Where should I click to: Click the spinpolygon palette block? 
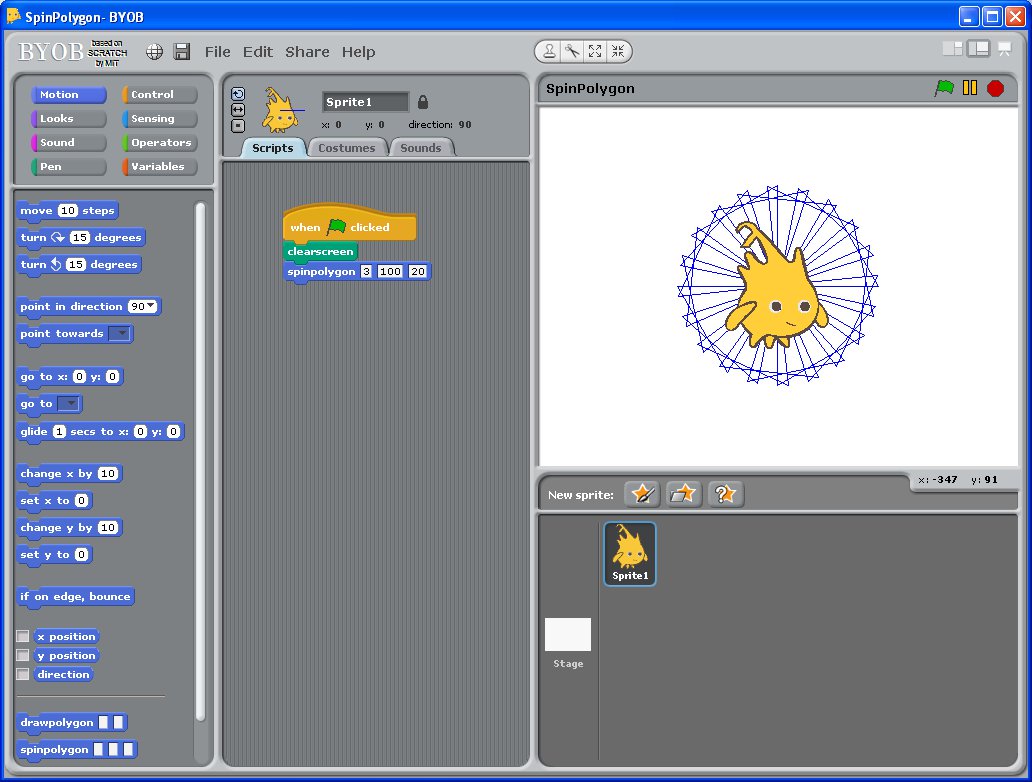76,750
